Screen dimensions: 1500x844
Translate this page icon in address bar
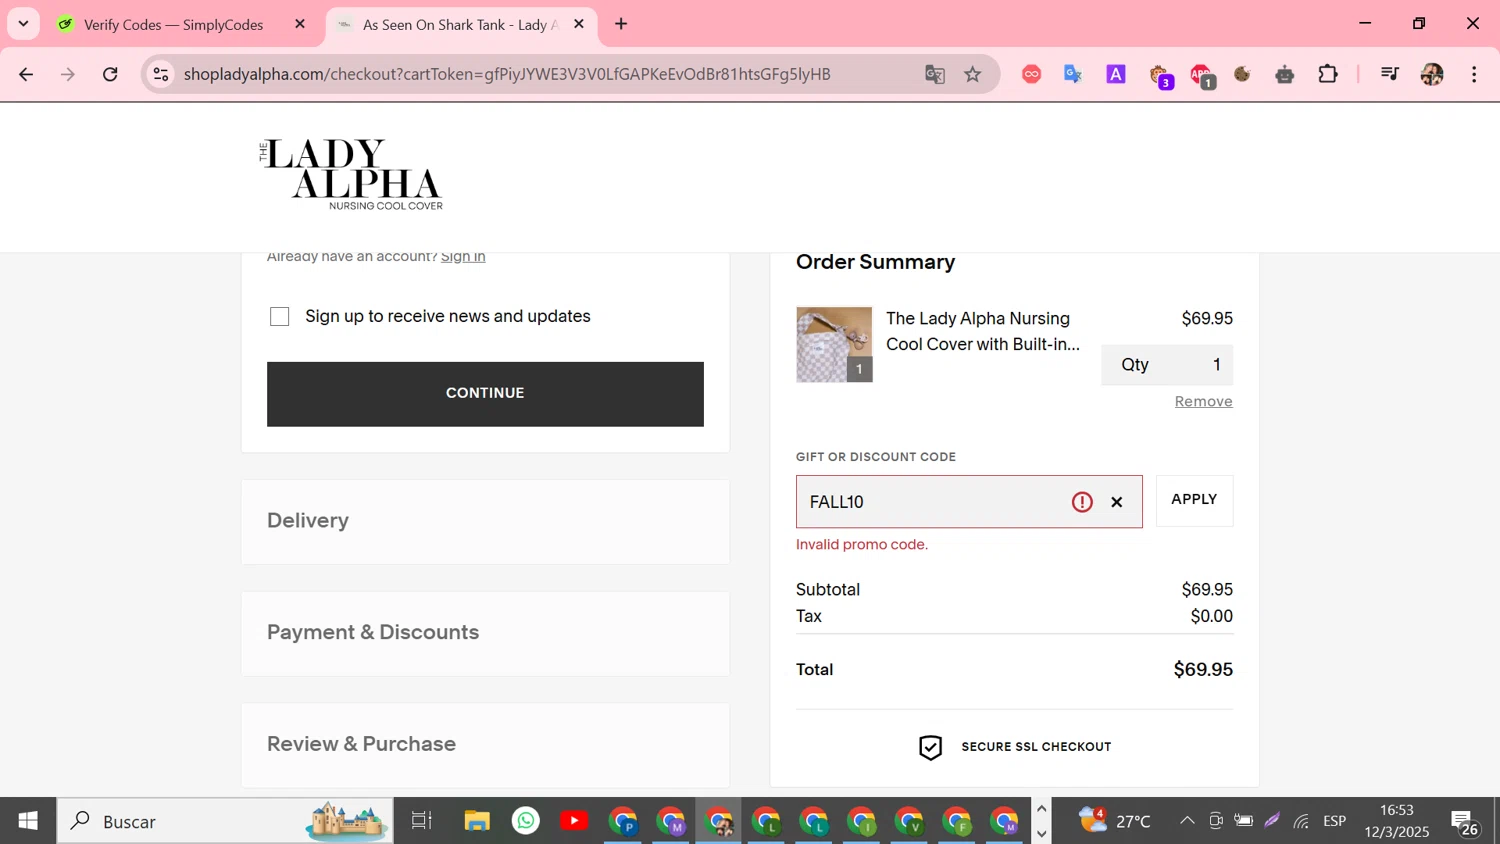point(935,74)
